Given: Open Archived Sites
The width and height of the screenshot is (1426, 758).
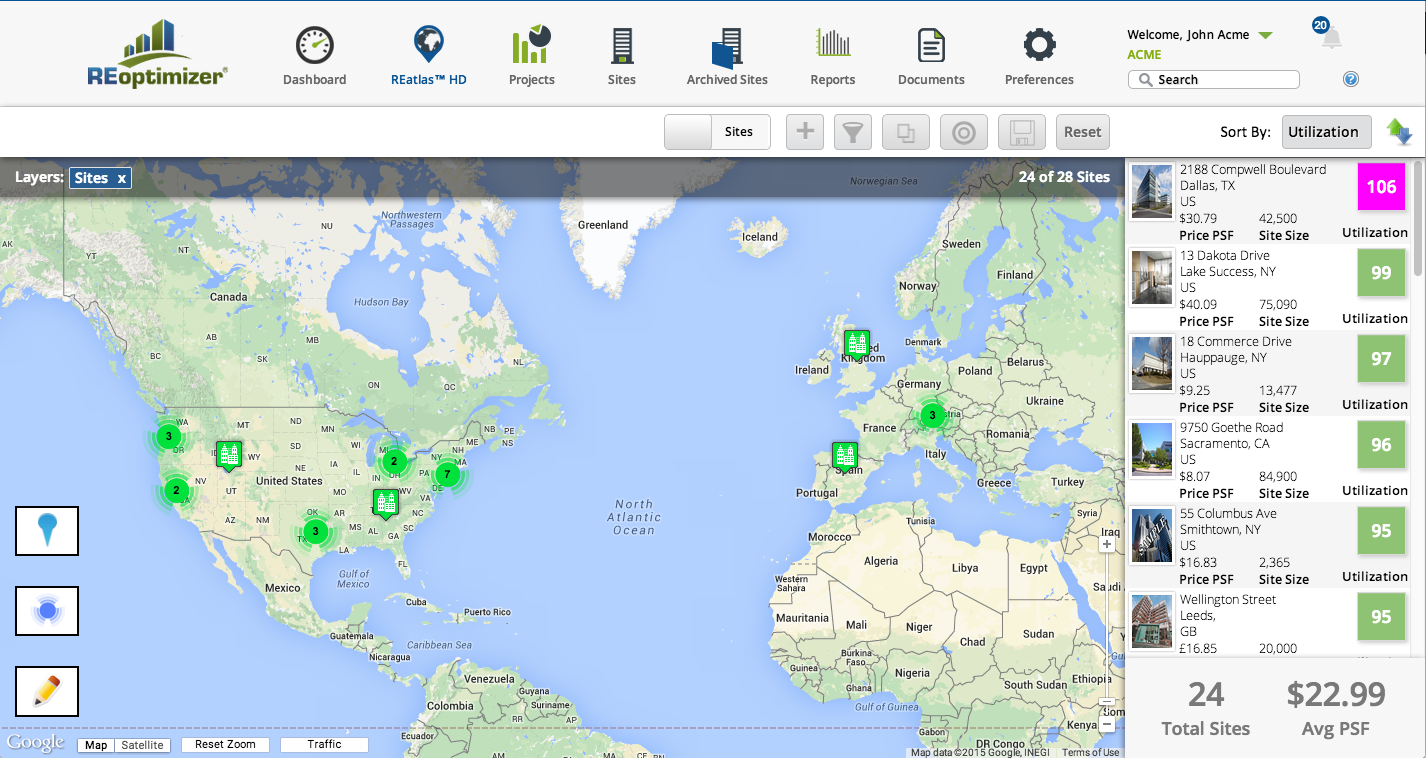Looking at the screenshot, I should pyautogui.click(x=727, y=56).
